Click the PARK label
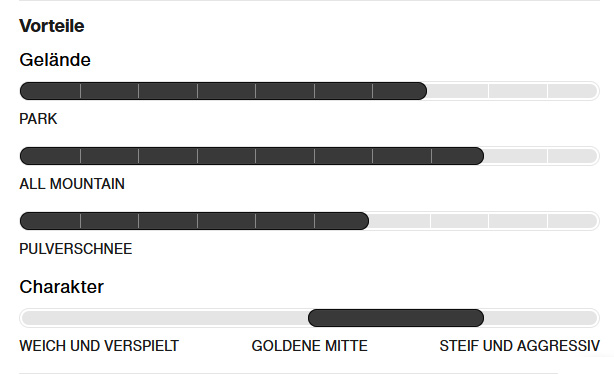The image size is (614, 374). pyautogui.click(x=38, y=119)
